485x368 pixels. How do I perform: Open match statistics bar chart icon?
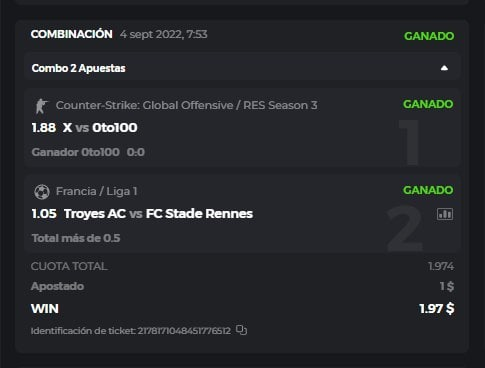445,214
